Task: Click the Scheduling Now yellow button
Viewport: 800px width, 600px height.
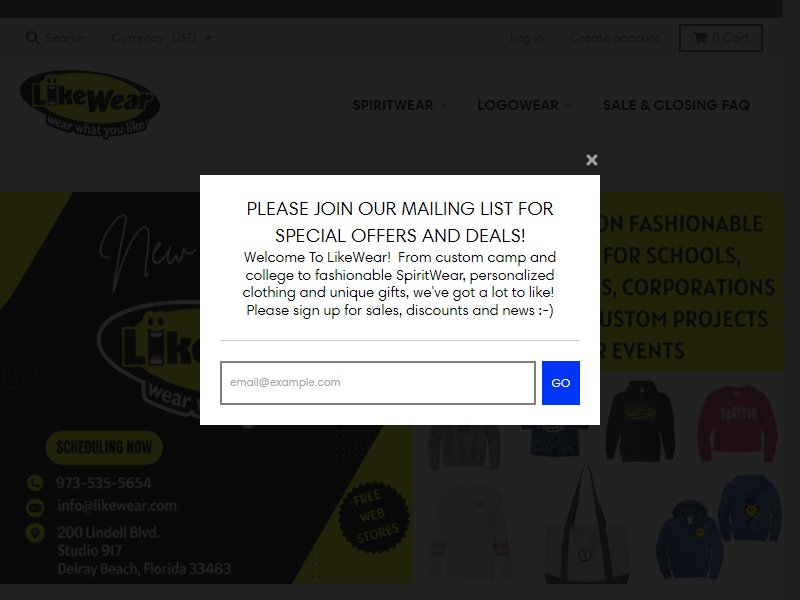Action: click(104, 447)
